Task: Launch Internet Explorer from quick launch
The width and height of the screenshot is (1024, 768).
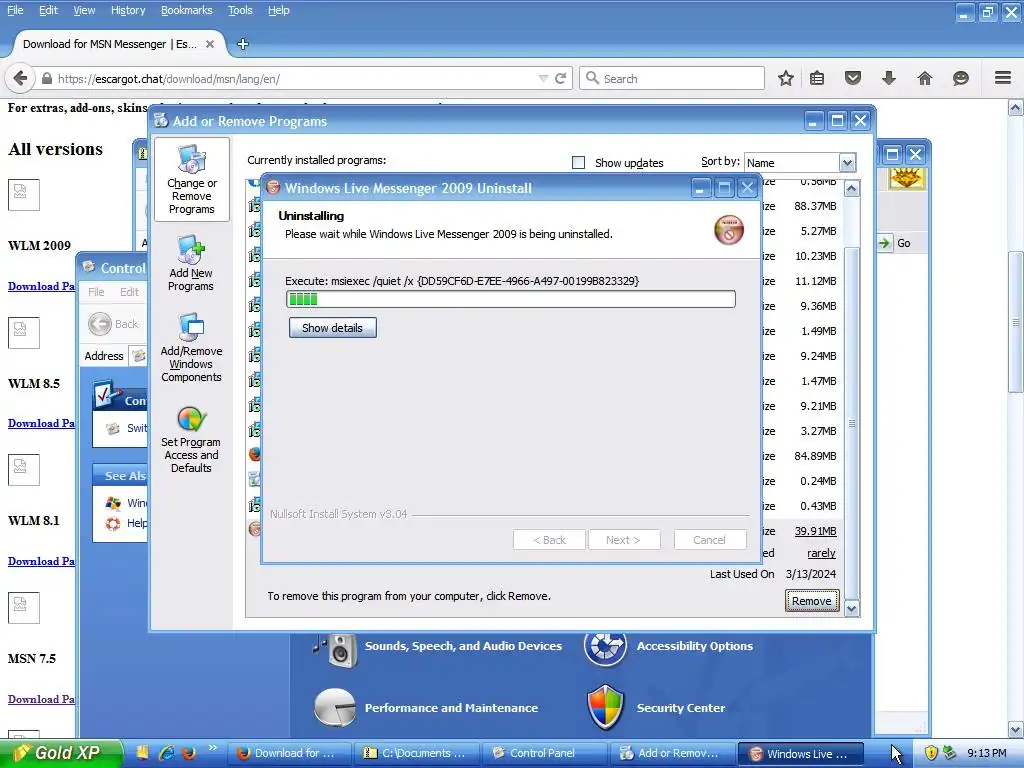Action: [x=167, y=753]
